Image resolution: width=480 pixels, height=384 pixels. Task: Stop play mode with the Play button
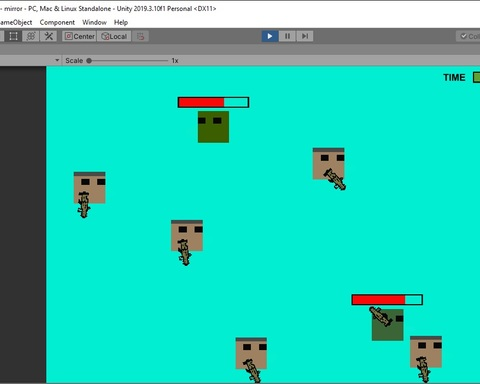pyautogui.click(x=270, y=36)
